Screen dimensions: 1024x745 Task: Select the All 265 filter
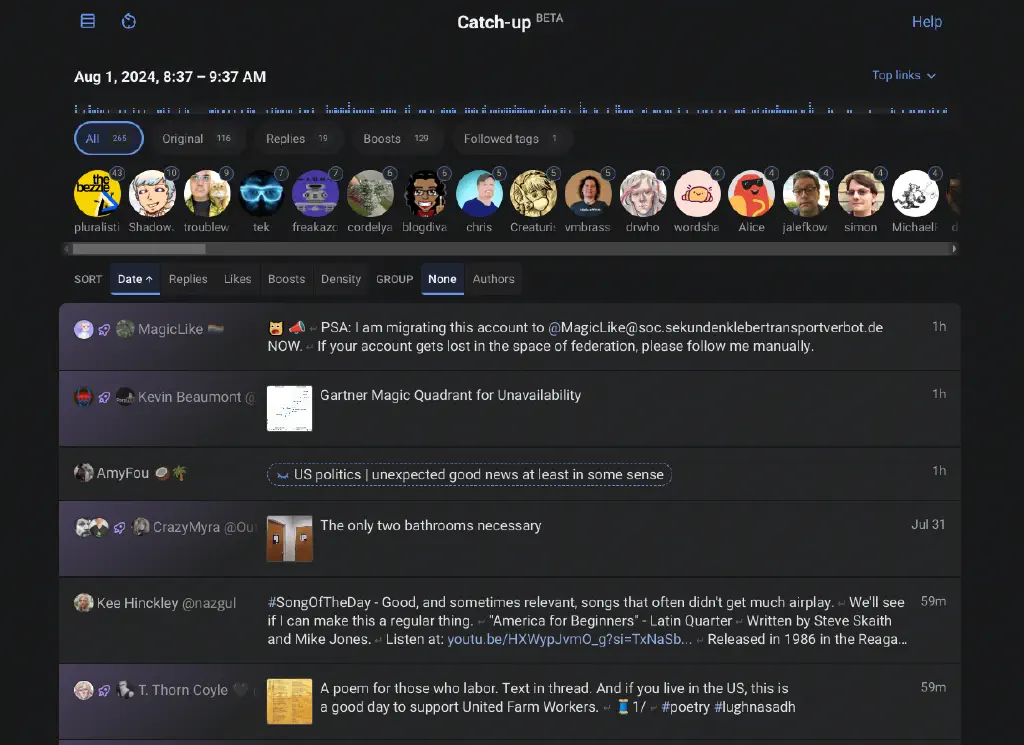(108, 138)
